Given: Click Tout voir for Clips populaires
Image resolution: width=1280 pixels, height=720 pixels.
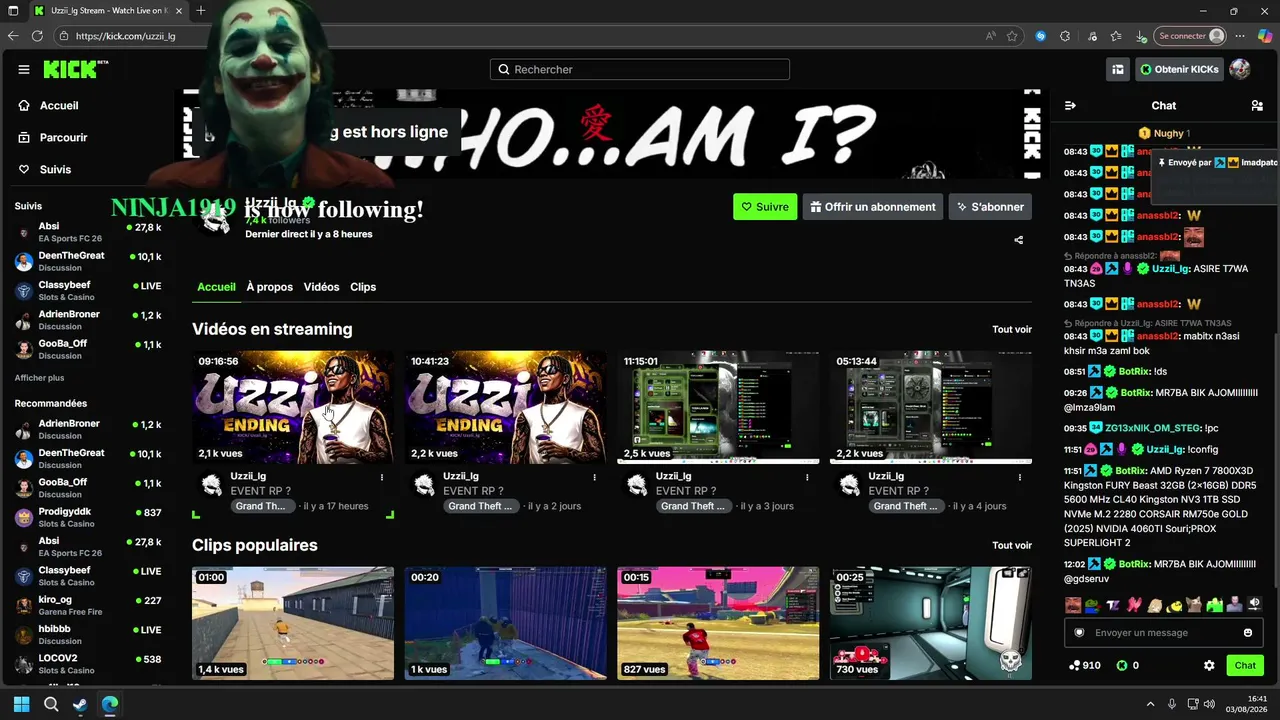Looking at the screenshot, I should click(1012, 546).
